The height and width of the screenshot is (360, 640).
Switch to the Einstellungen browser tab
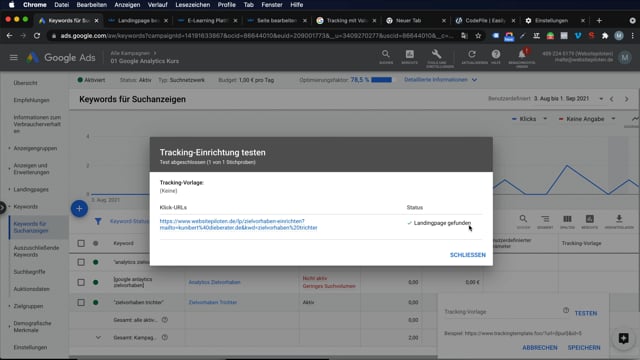(555, 20)
